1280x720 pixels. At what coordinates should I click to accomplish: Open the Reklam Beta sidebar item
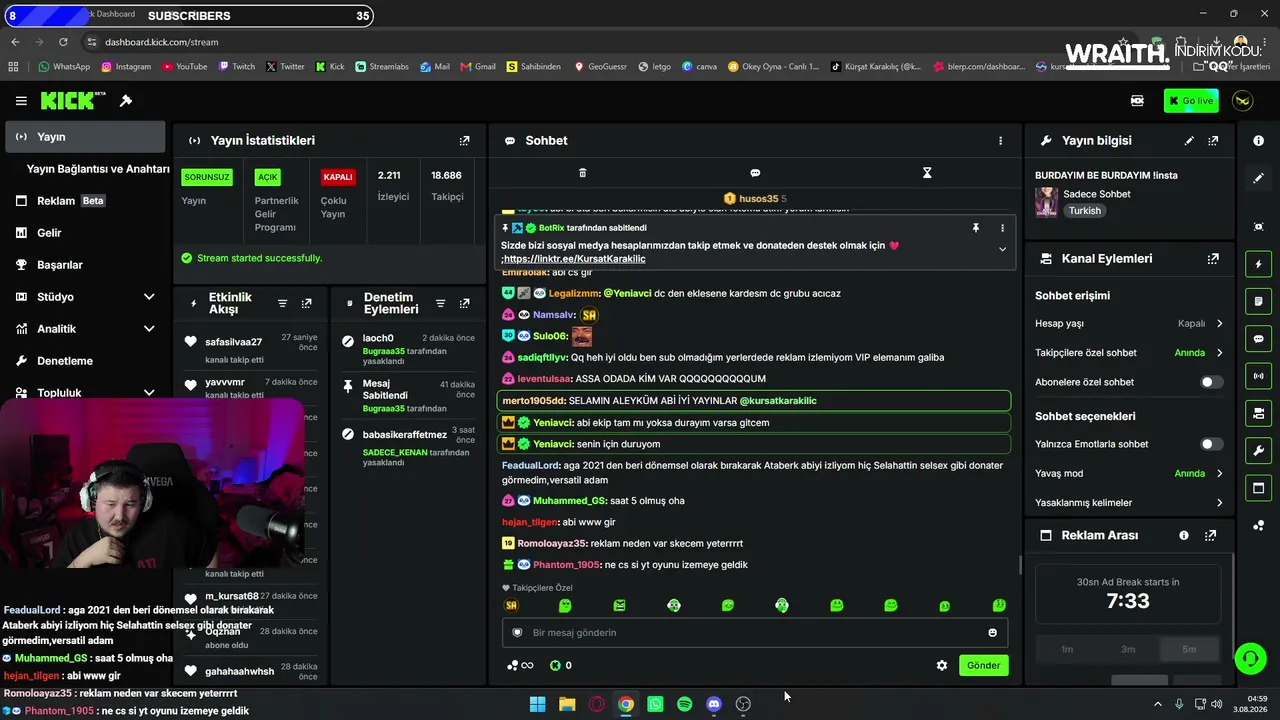click(85, 201)
